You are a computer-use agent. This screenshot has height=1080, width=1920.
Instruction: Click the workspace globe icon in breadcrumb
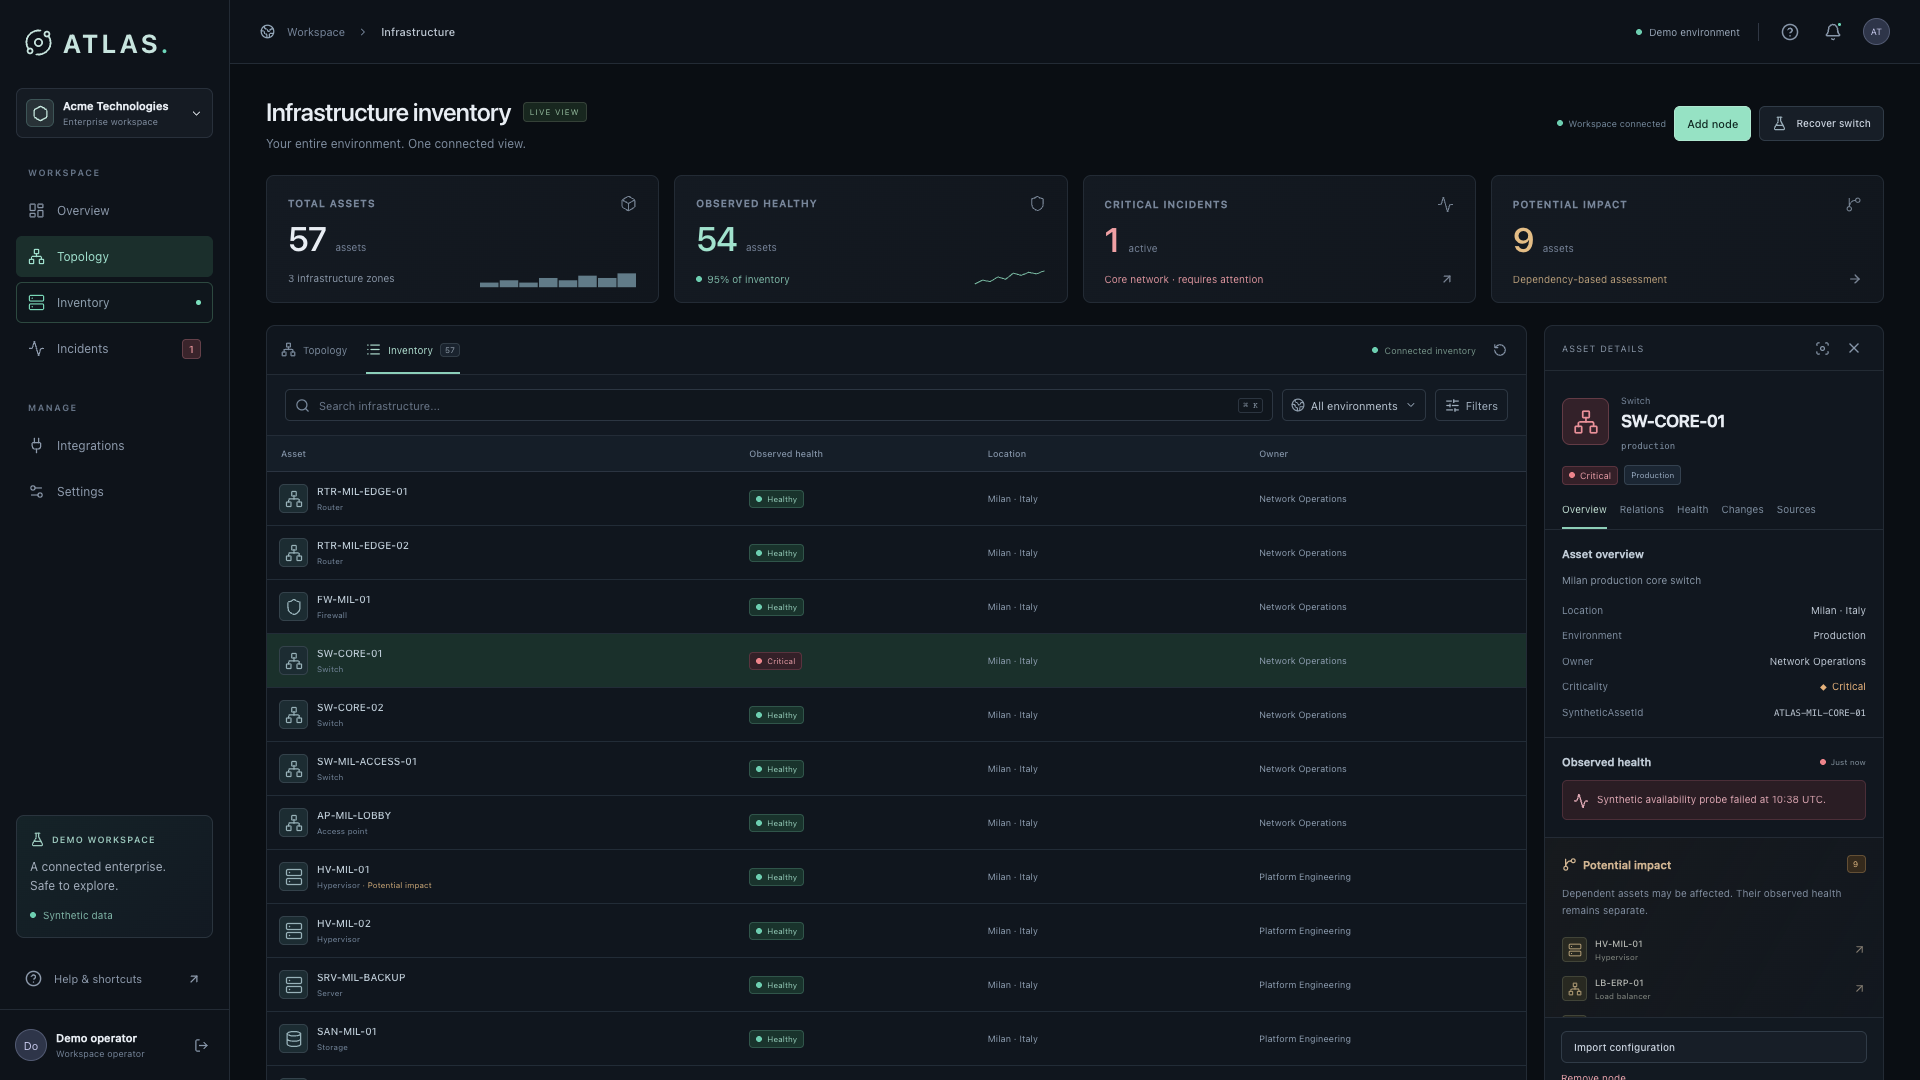[x=267, y=32]
